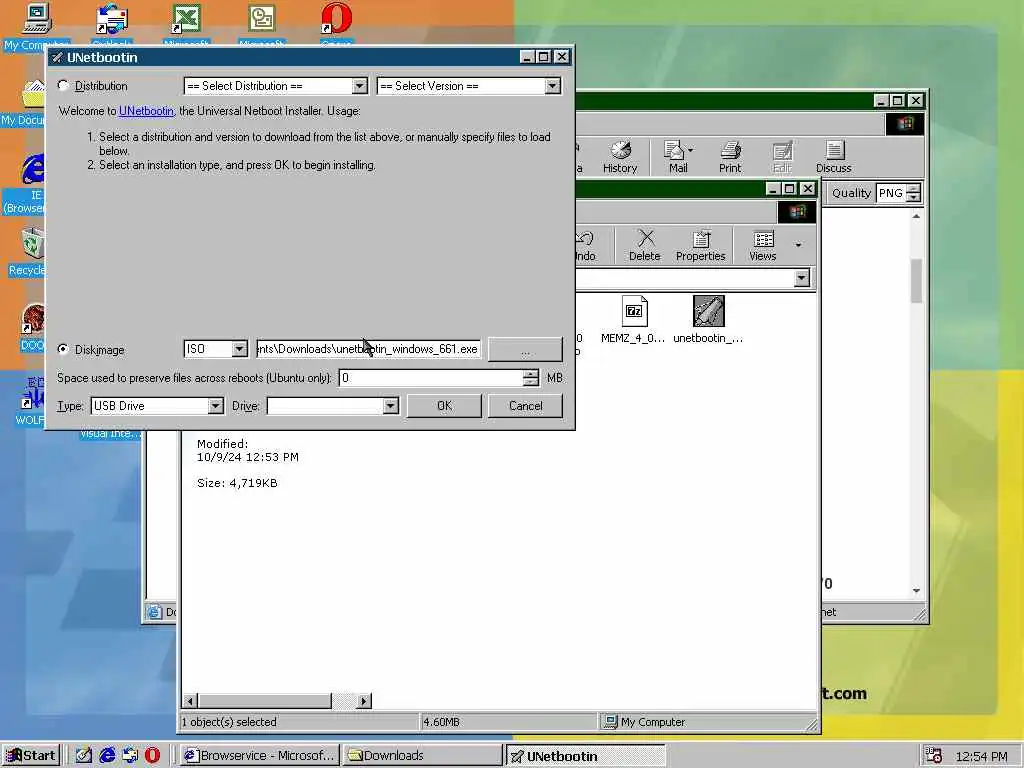Click Print icon in browser toolbar
1024x768 pixels.
pos(730,157)
